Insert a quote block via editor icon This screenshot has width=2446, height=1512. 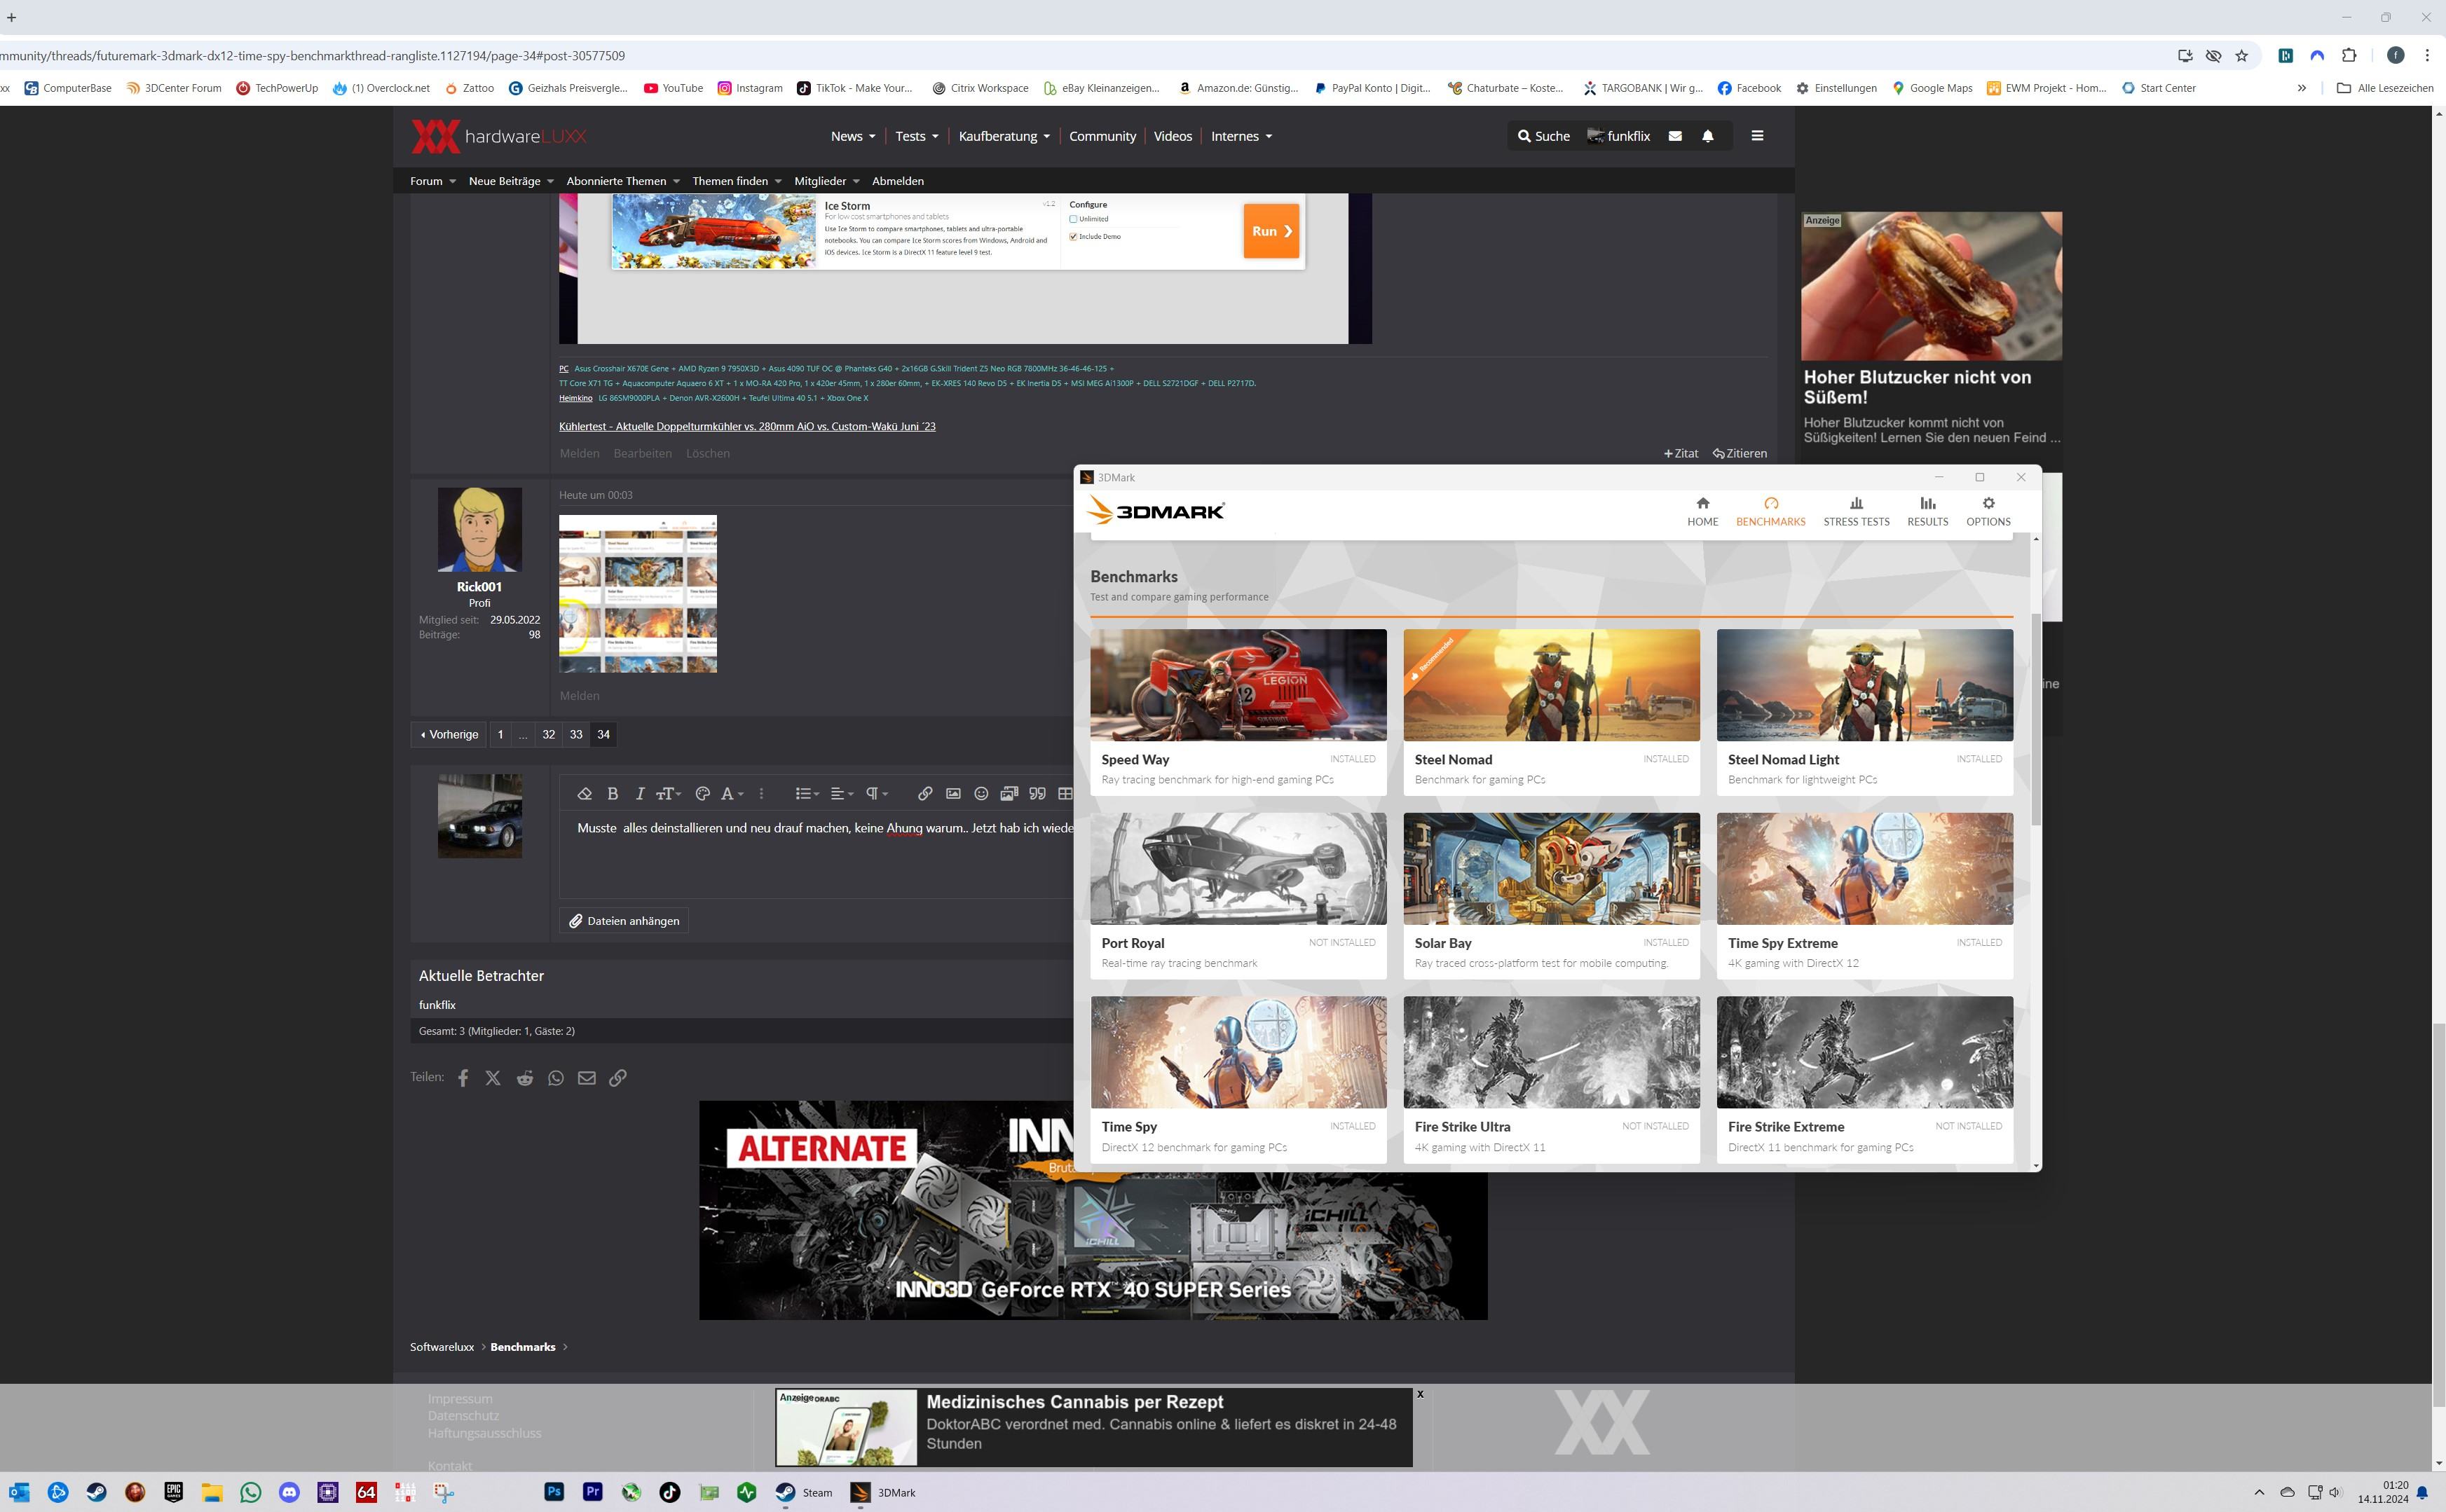click(1037, 793)
